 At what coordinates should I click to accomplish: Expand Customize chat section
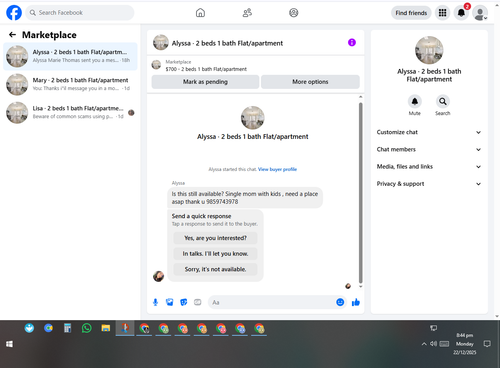[x=429, y=132]
